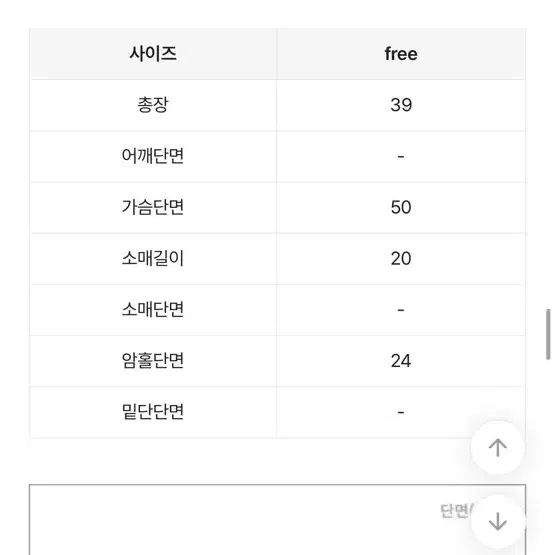Click the 소매길이 row label
This screenshot has height=555, width=555.
pyautogui.click(x=153, y=258)
